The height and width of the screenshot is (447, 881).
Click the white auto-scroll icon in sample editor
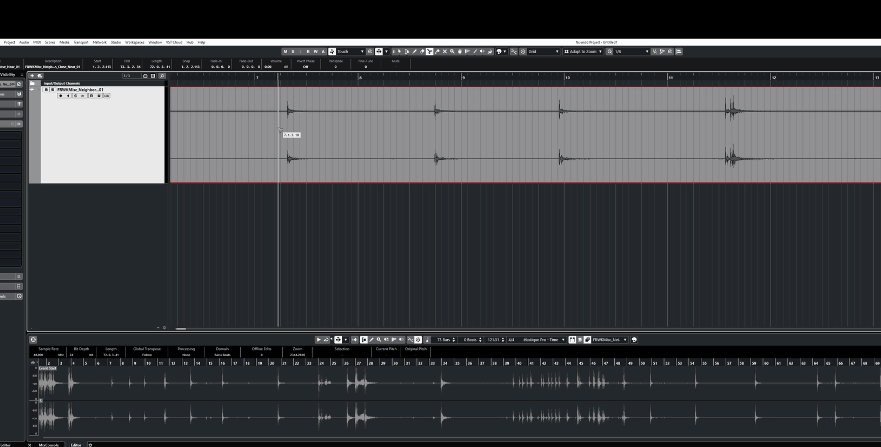tap(338, 340)
